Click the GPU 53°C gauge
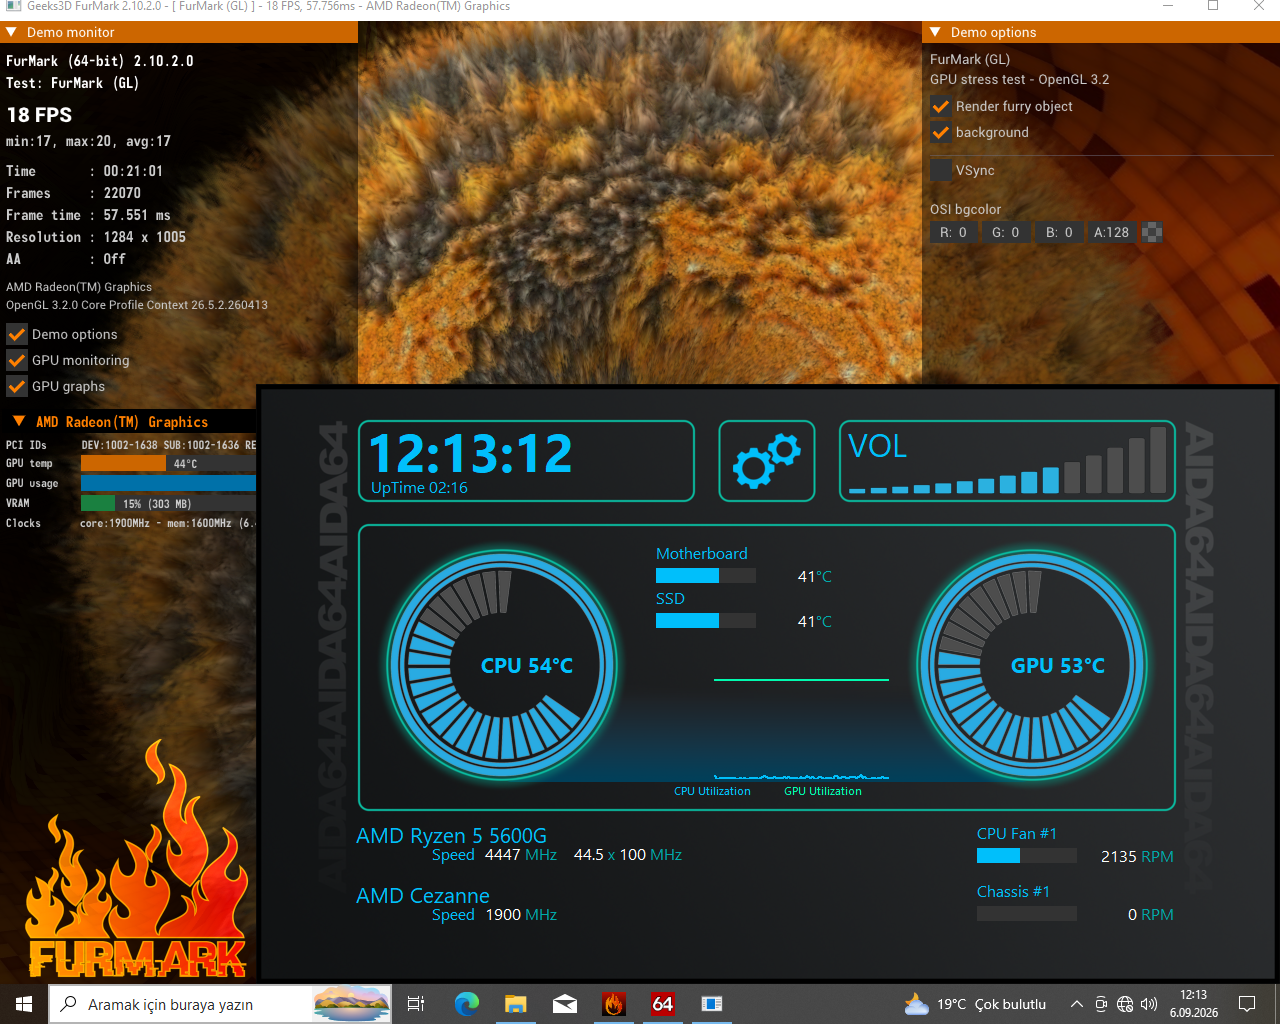The width and height of the screenshot is (1280, 1024). [x=1032, y=666]
